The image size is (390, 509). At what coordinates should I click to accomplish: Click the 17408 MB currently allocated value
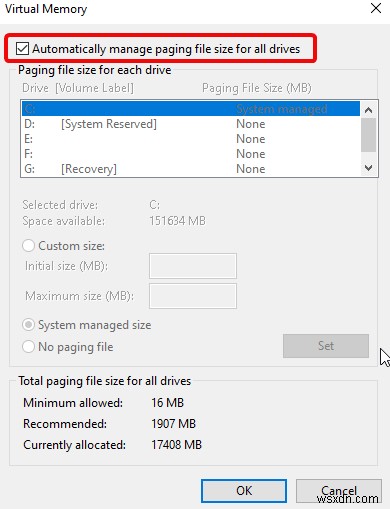point(177,445)
